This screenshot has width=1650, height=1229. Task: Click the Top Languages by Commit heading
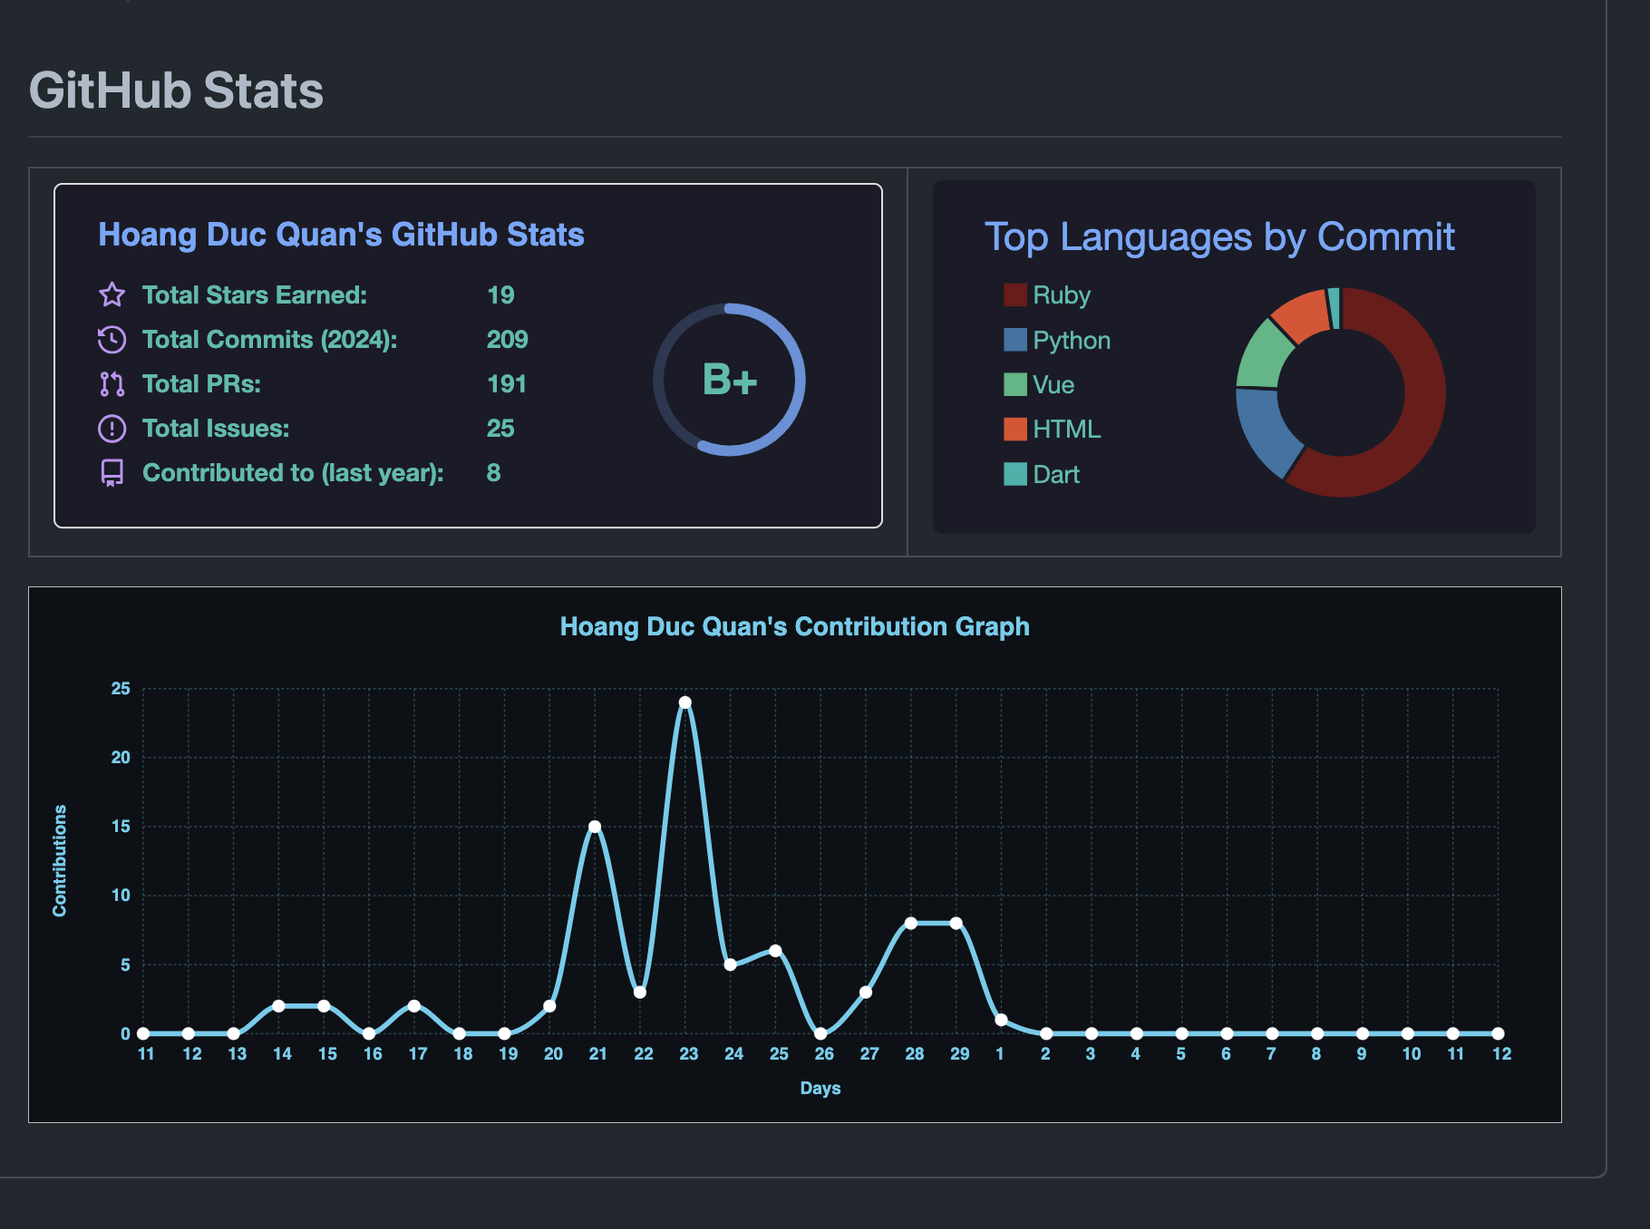click(x=1219, y=237)
